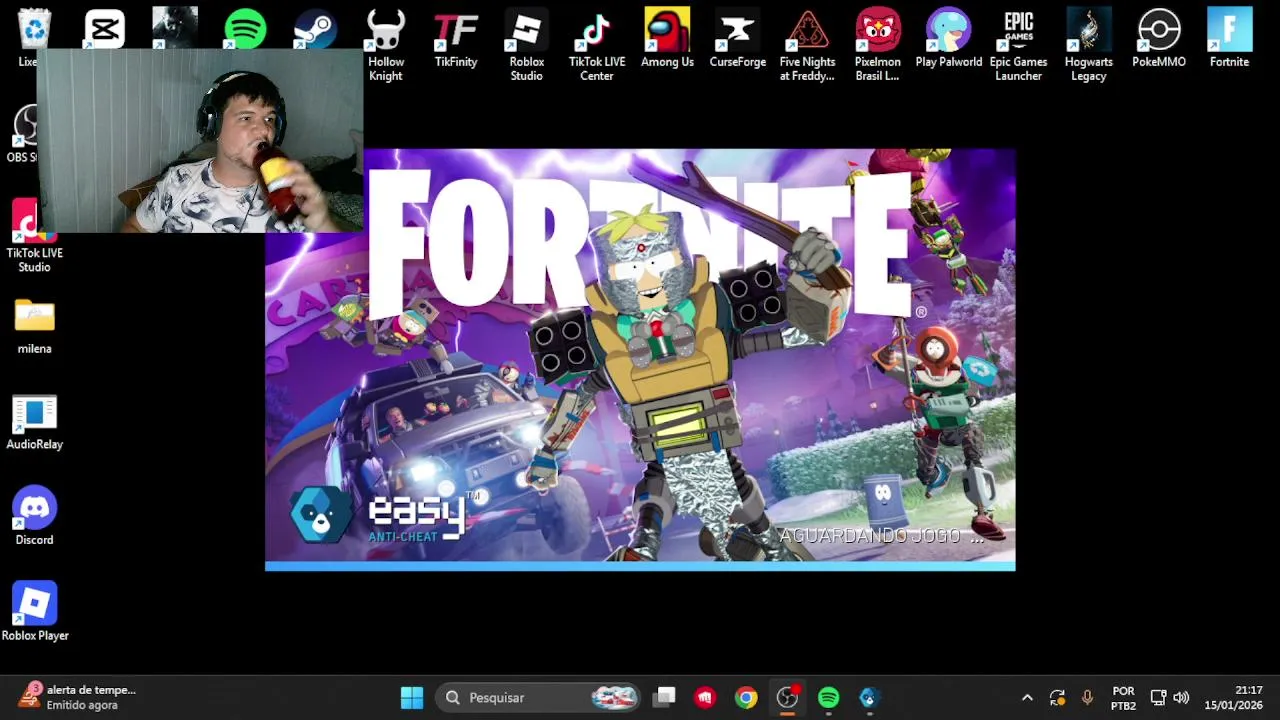Screen dimensions: 1280x720
Task: Launch the AudioRelay desktop icon
Action: click(34, 422)
